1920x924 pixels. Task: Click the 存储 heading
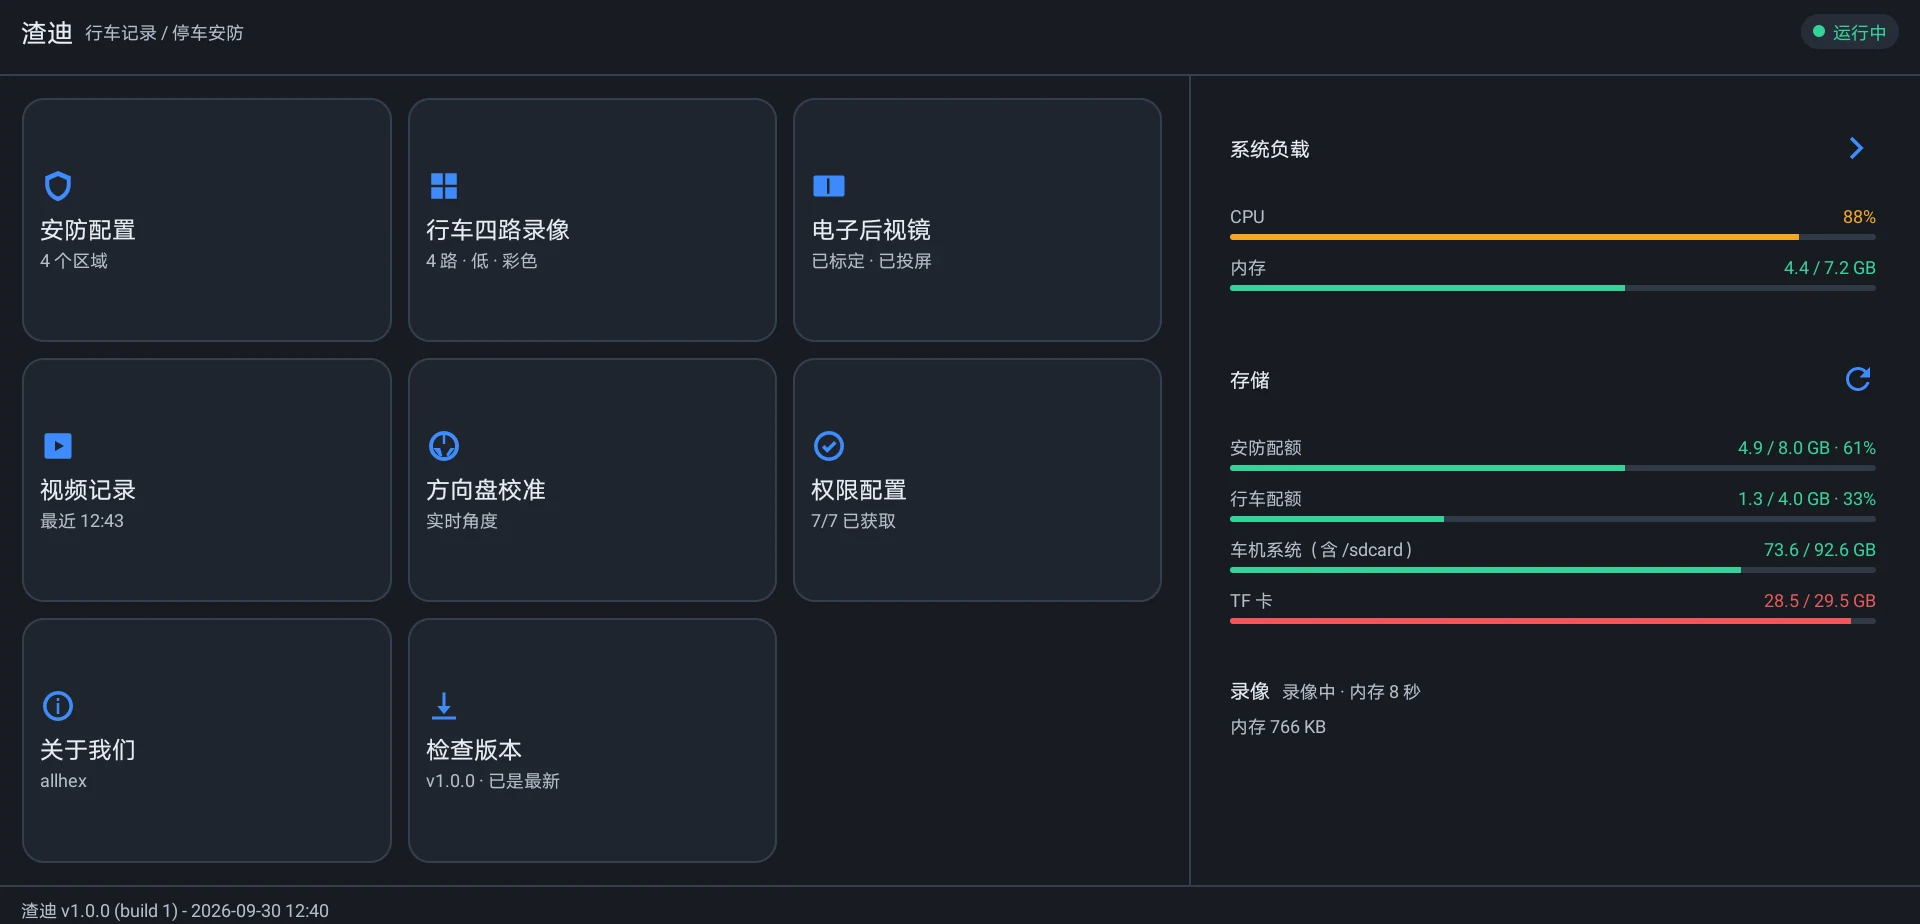pyautogui.click(x=1250, y=380)
